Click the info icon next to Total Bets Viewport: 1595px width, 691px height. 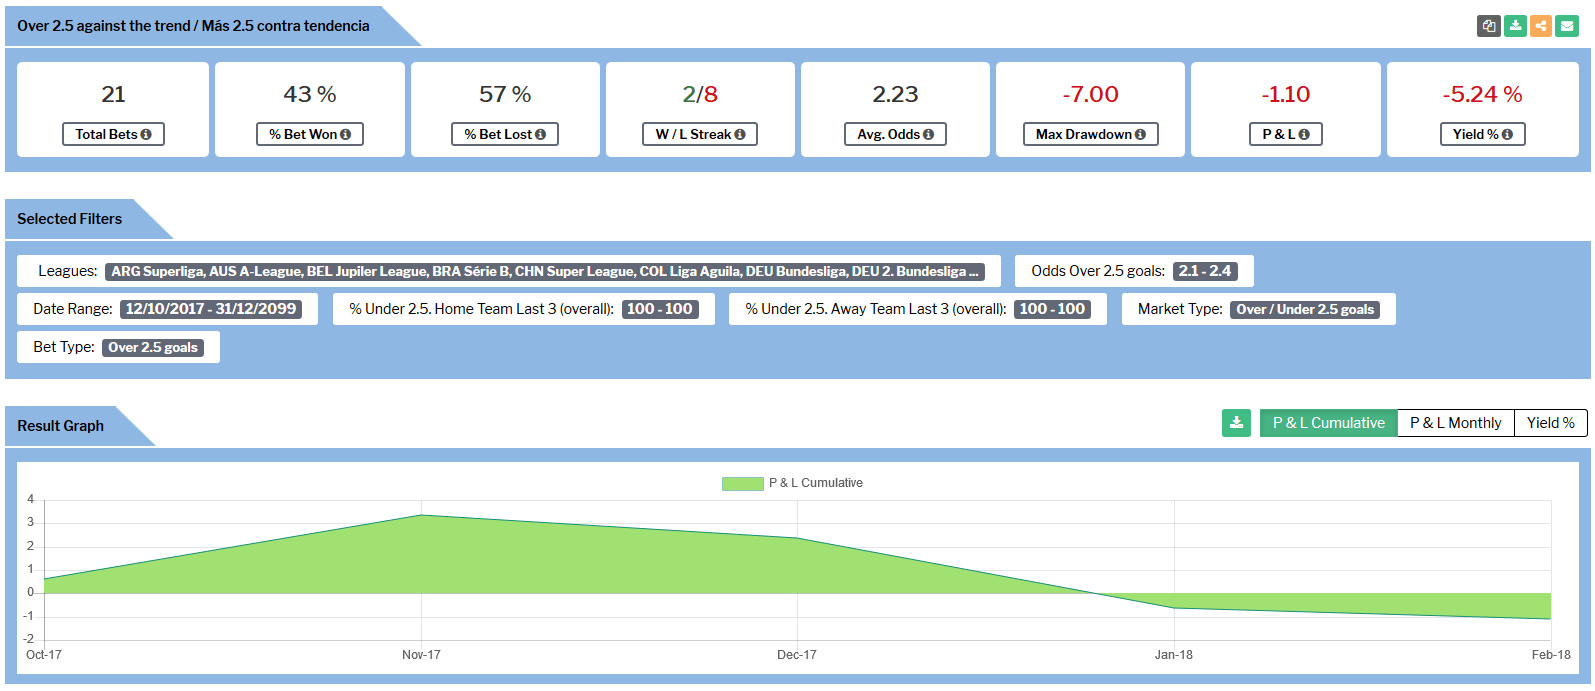(x=146, y=134)
